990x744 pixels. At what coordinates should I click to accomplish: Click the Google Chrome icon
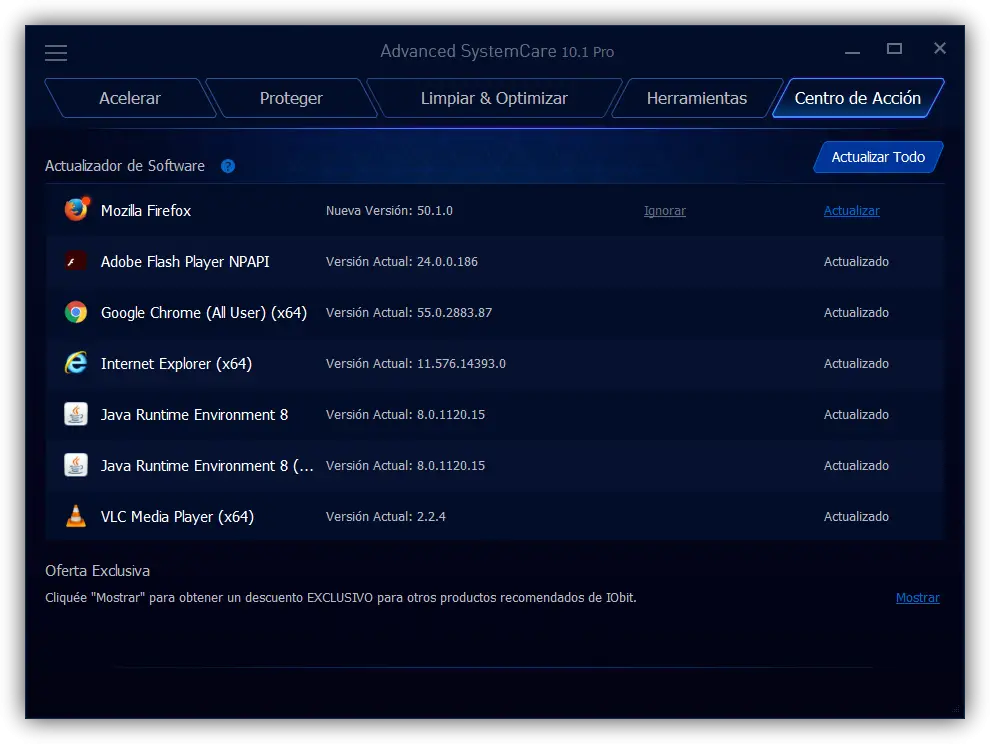(76, 312)
